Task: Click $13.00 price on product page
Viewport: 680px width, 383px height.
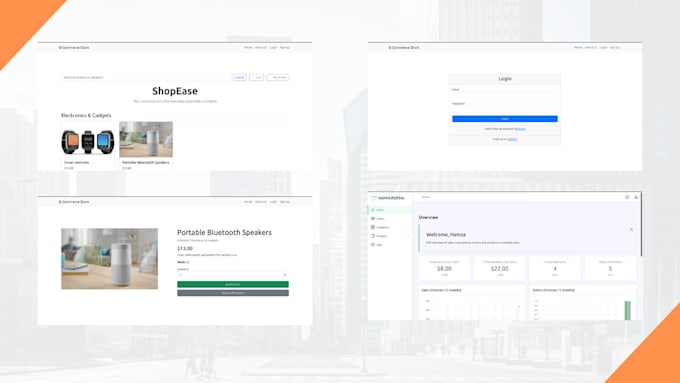Action: click(185, 249)
